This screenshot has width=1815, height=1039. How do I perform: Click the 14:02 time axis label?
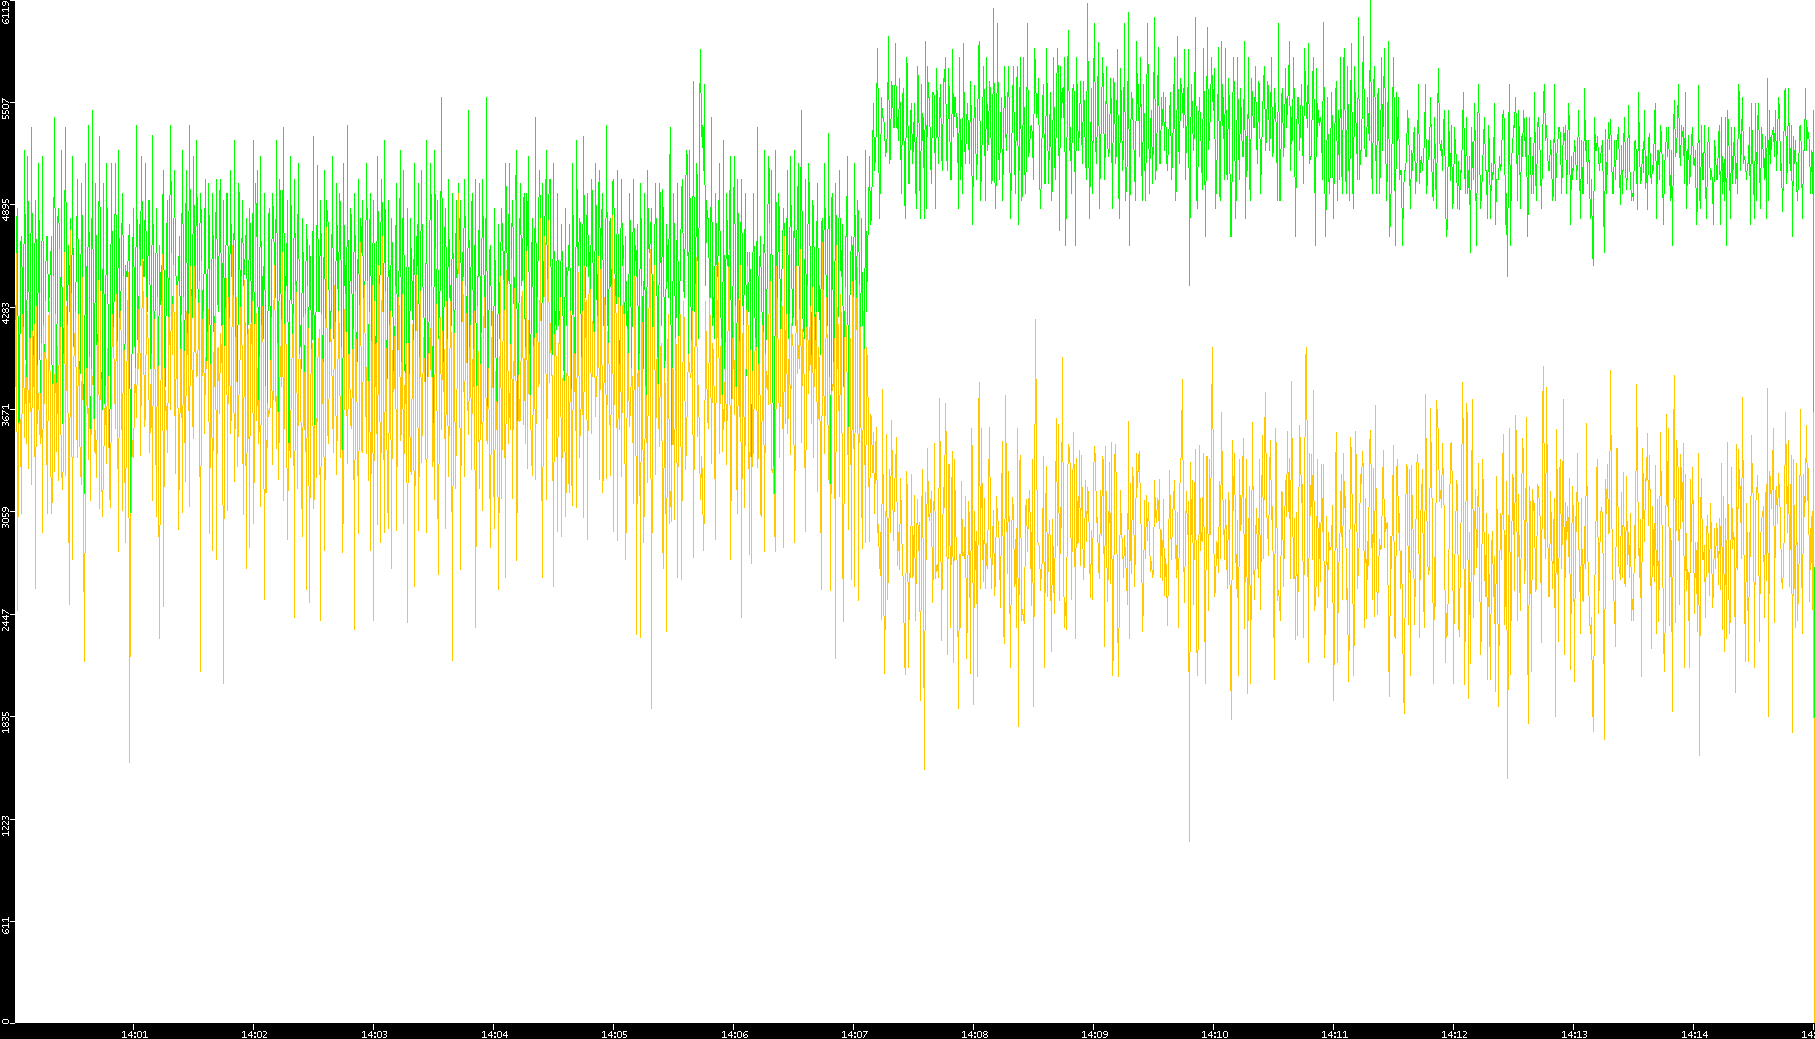pos(254,1033)
